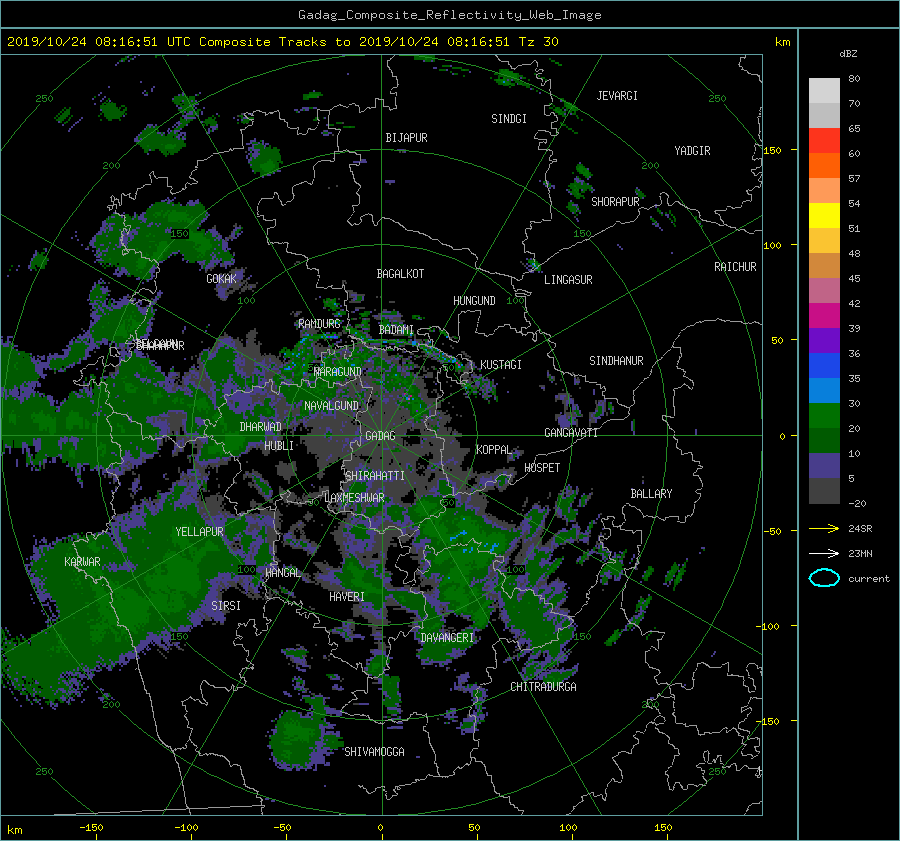Select the NARAGUND label
Viewport: 900px width, 841px height.
338,372
